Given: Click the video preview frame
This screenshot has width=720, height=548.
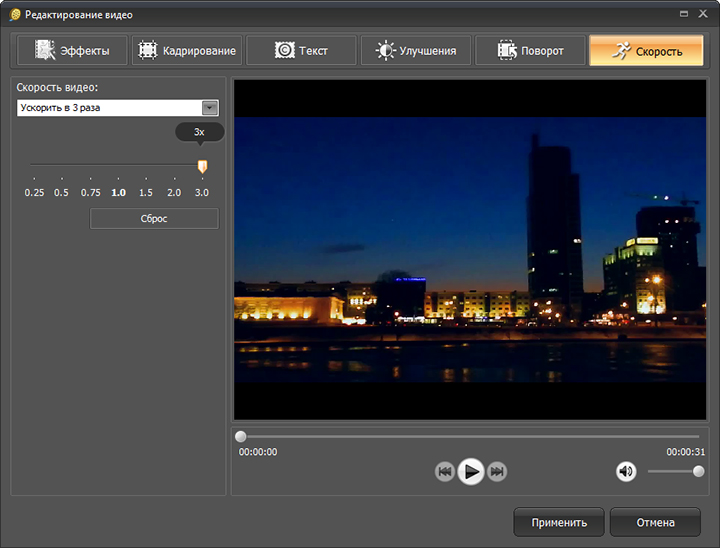Looking at the screenshot, I should click(x=470, y=250).
